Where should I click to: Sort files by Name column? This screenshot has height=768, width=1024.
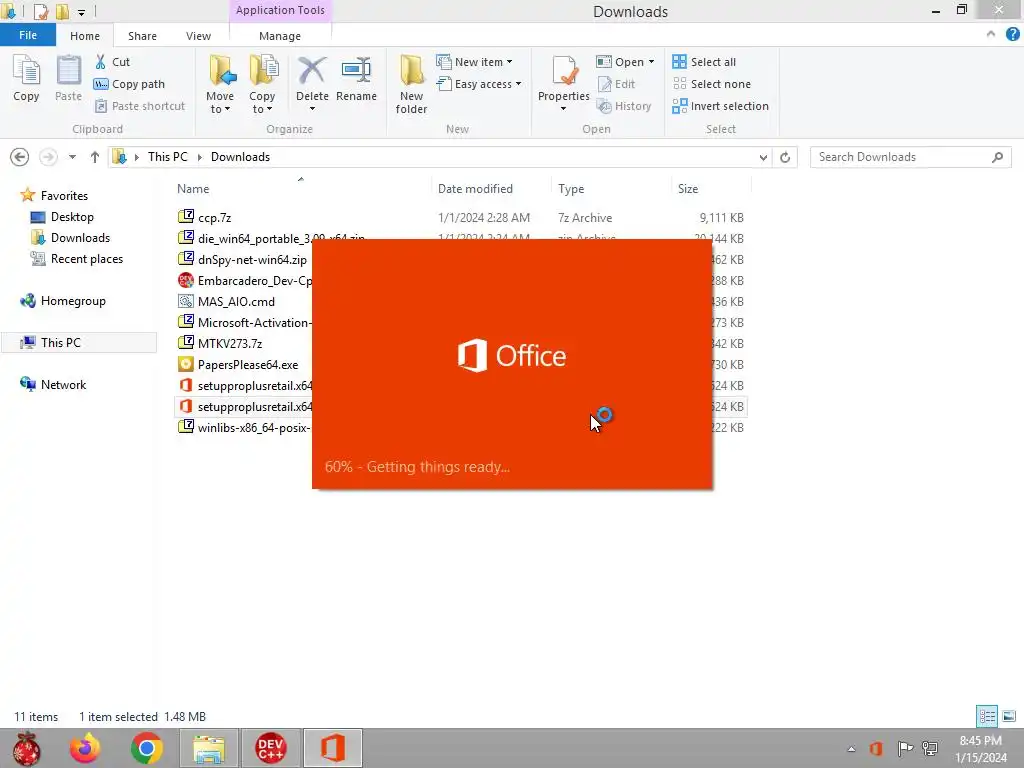(x=193, y=189)
